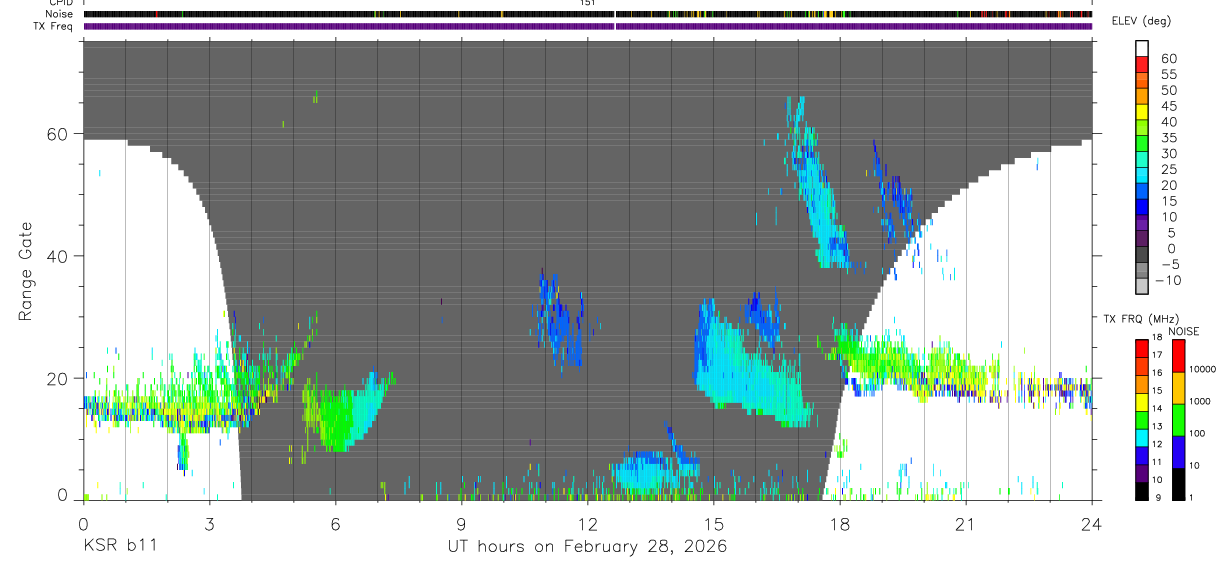Viewport: 1228px width, 567px height.
Task: Click the "20" tick on Range Gate axis
Action: click(58, 379)
